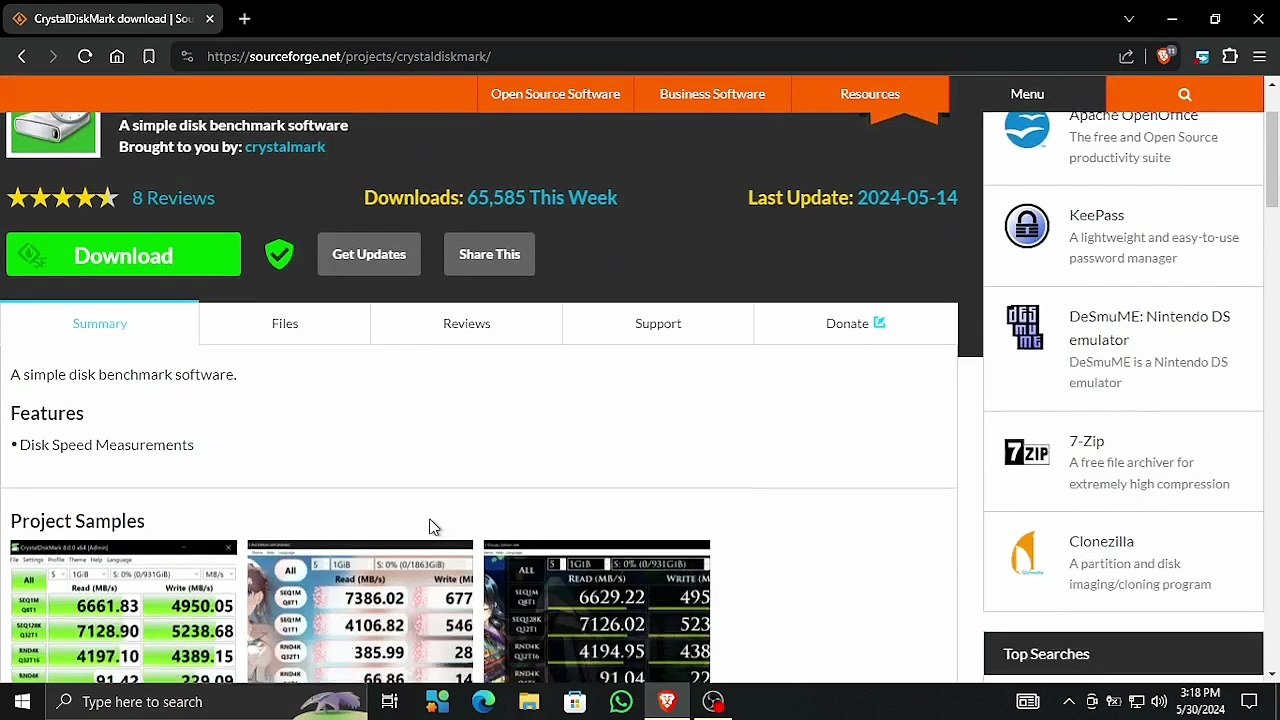The height and width of the screenshot is (720, 1280).
Task: Click the taskbar clock showing 3:18 PM
Action: (x=1199, y=702)
